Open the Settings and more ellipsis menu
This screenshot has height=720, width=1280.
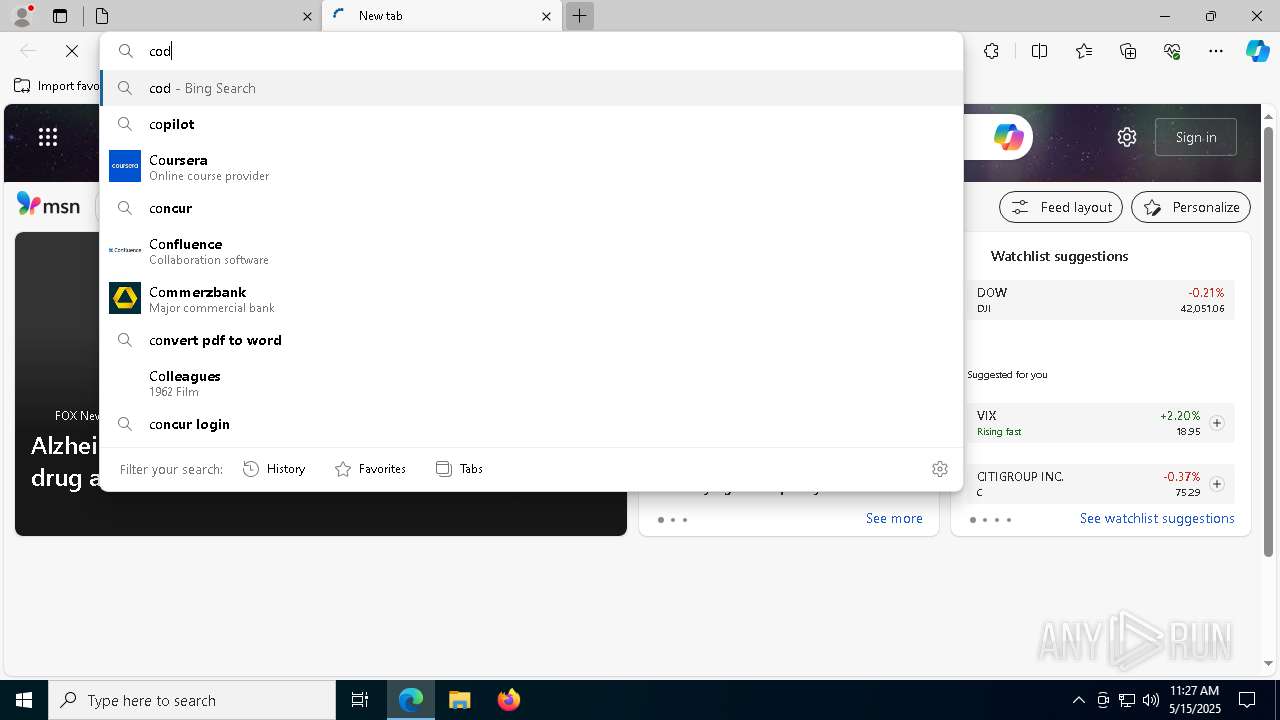1216,51
